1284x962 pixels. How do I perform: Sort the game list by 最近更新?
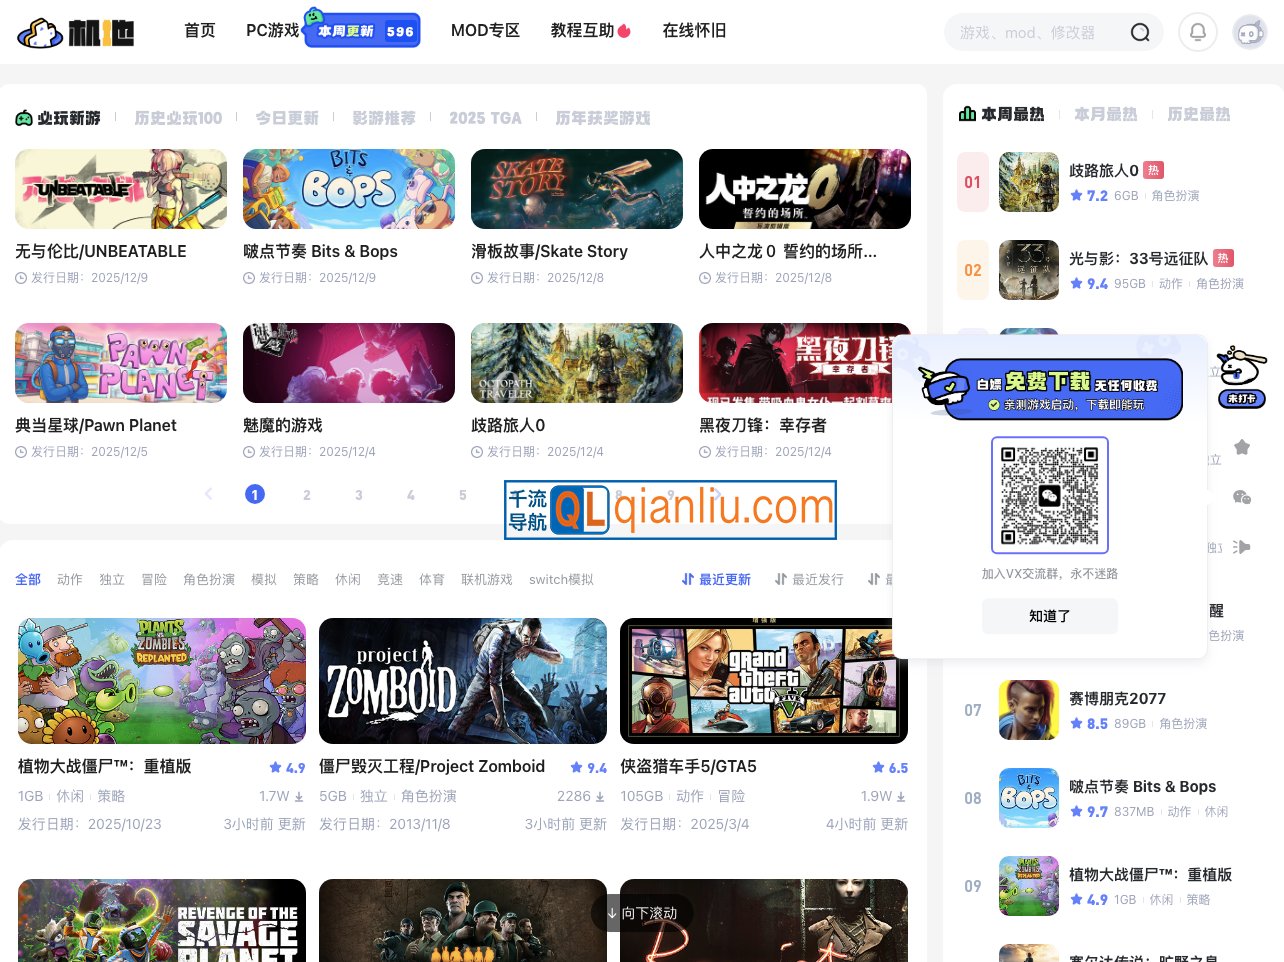click(x=716, y=579)
